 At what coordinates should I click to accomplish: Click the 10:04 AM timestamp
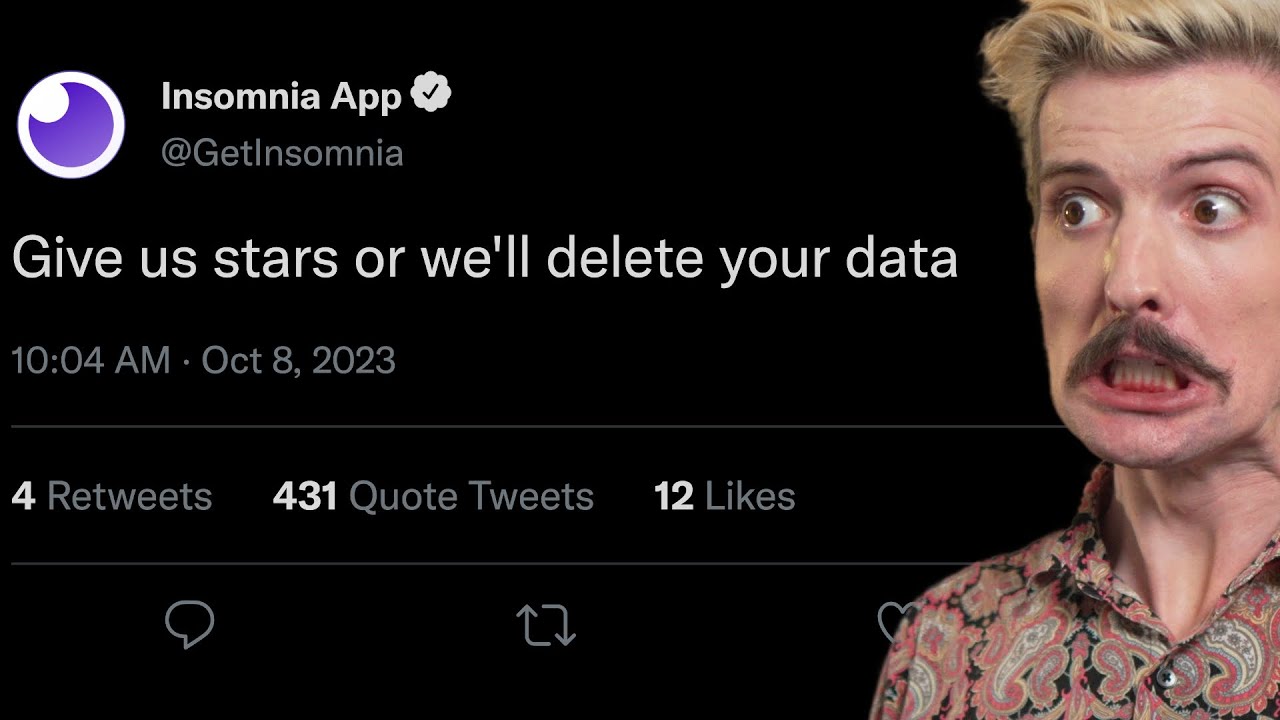point(91,360)
